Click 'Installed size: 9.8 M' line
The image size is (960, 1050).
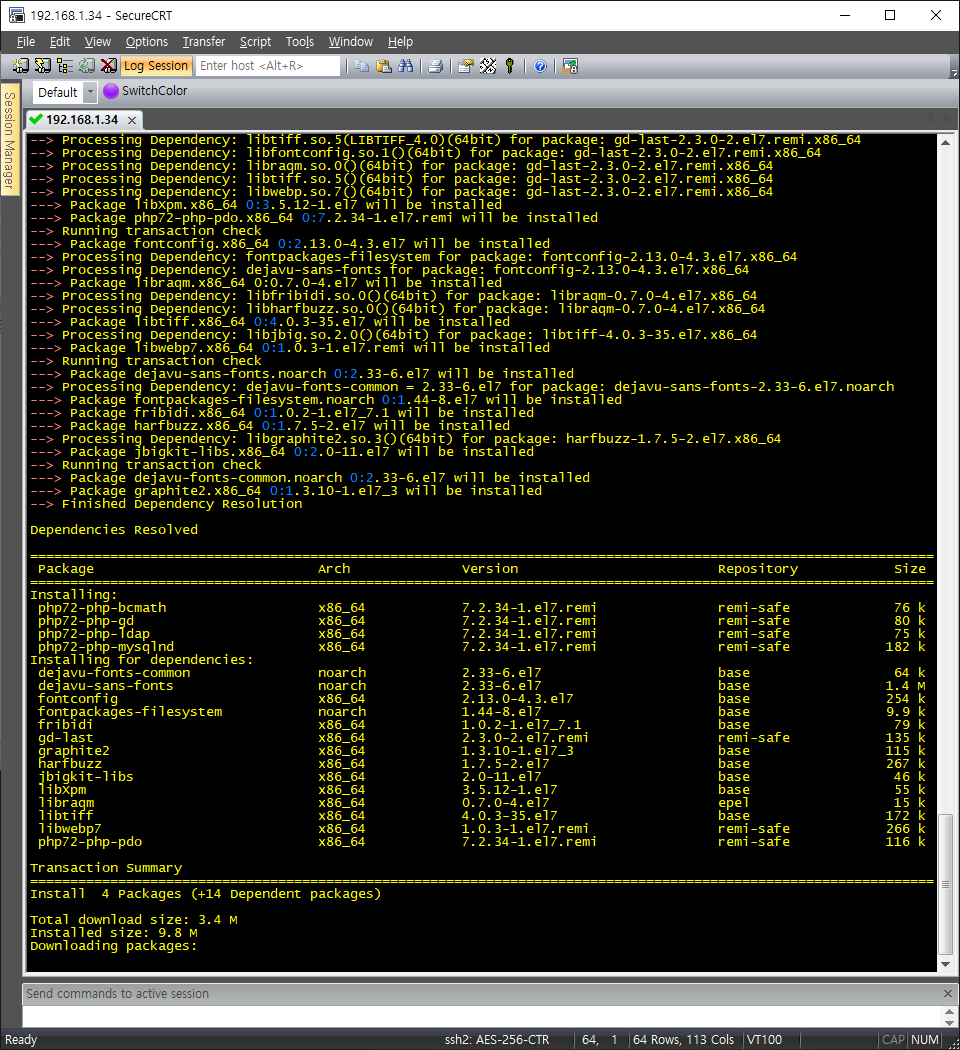pos(114,933)
